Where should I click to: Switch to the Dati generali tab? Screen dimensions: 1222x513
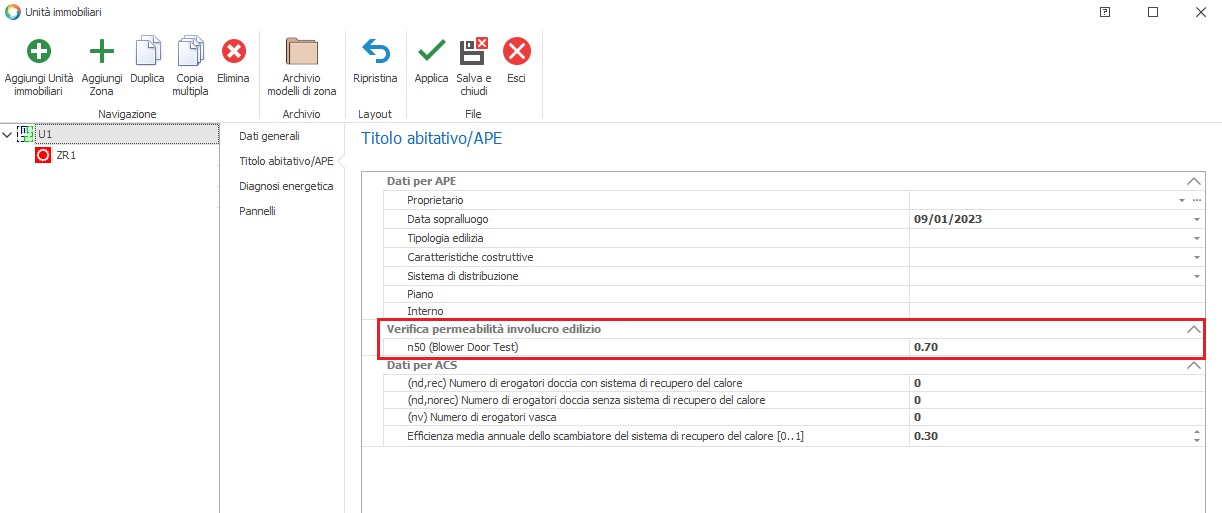tap(269, 135)
